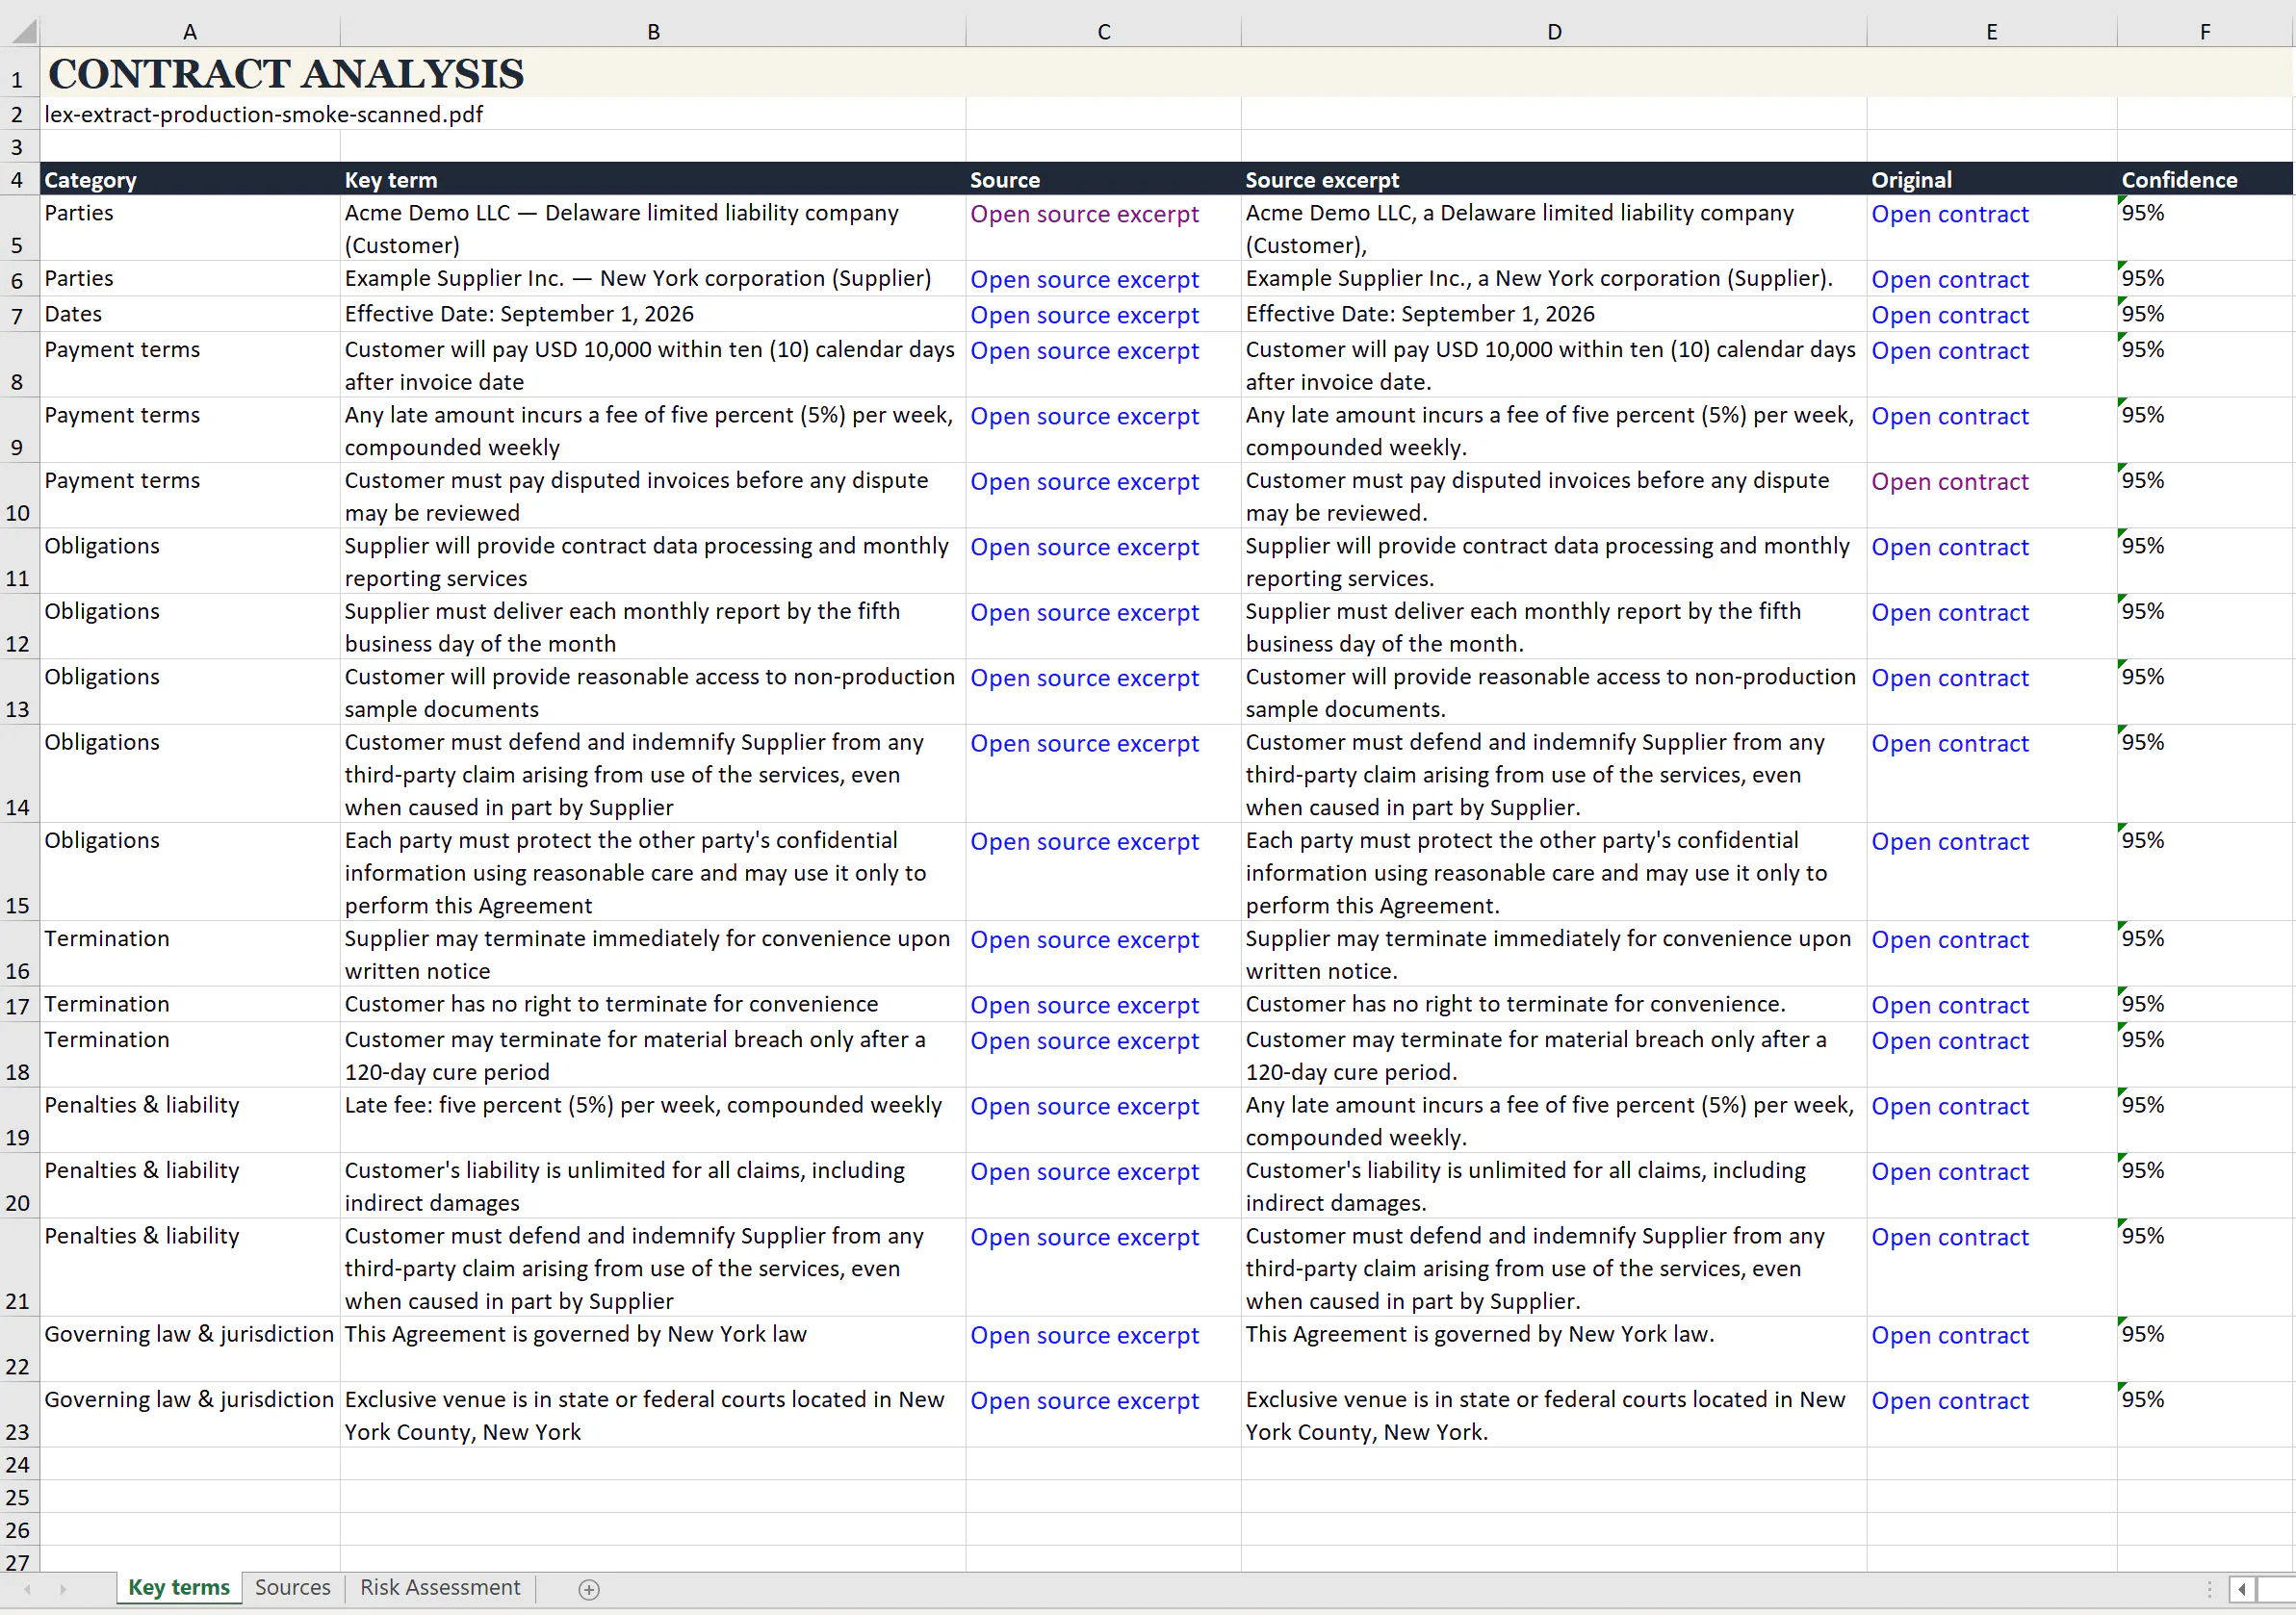Open source excerpt link for Acme Demo LLC row

[x=1084, y=214]
